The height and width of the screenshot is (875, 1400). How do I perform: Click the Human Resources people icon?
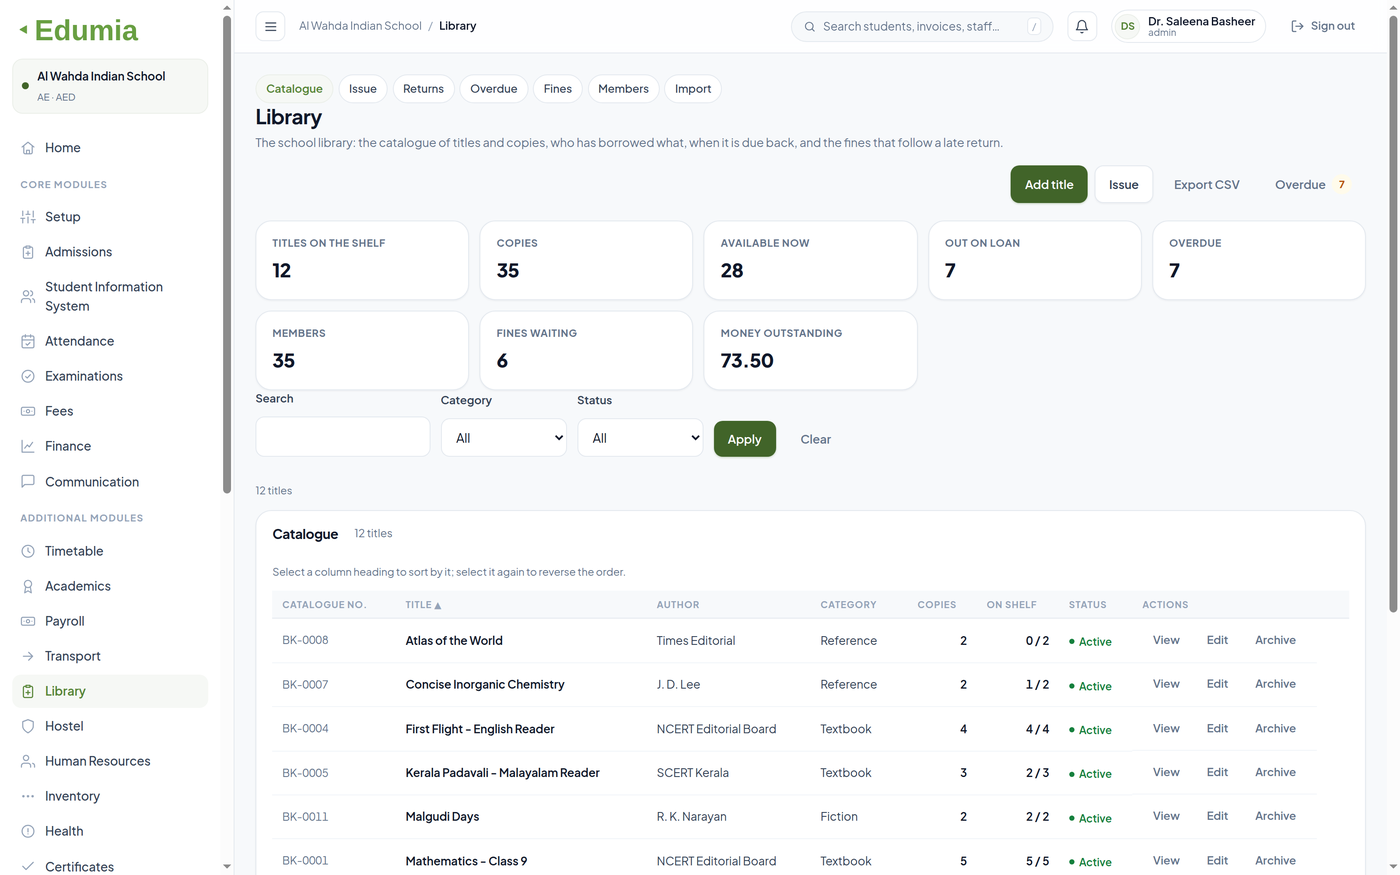[x=28, y=761]
